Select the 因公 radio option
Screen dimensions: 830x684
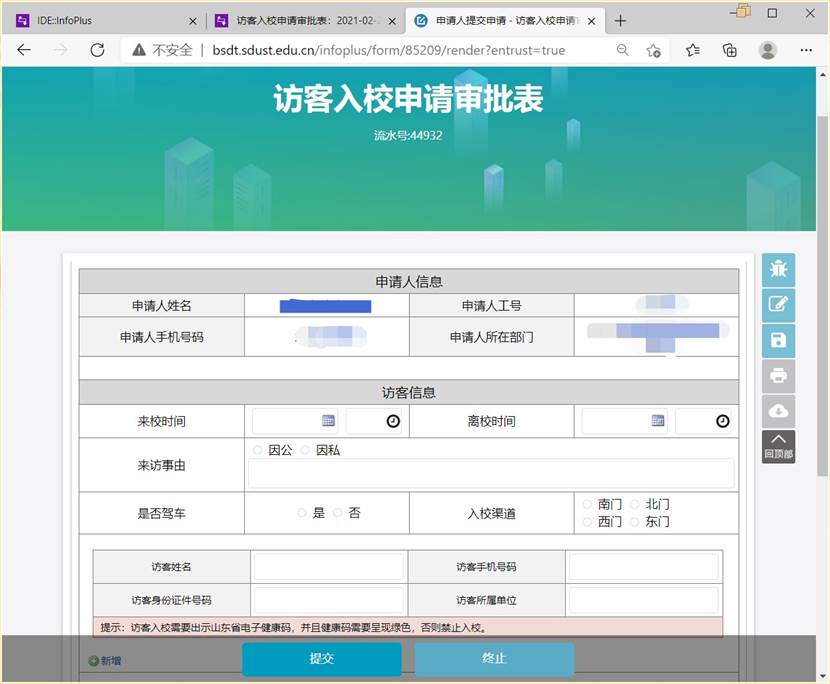click(x=258, y=450)
